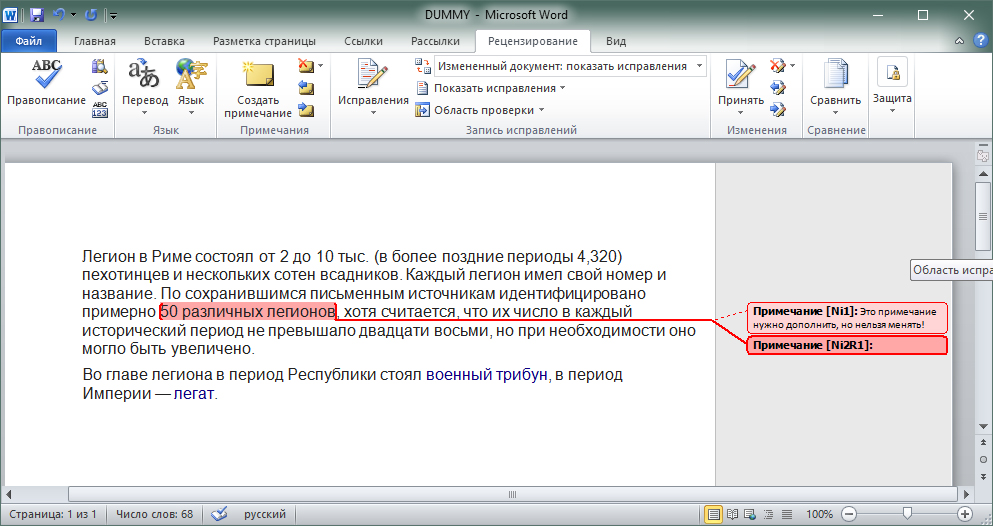Open the display for review combo box
The width and height of the screenshot is (993, 526).
(570, 66)
